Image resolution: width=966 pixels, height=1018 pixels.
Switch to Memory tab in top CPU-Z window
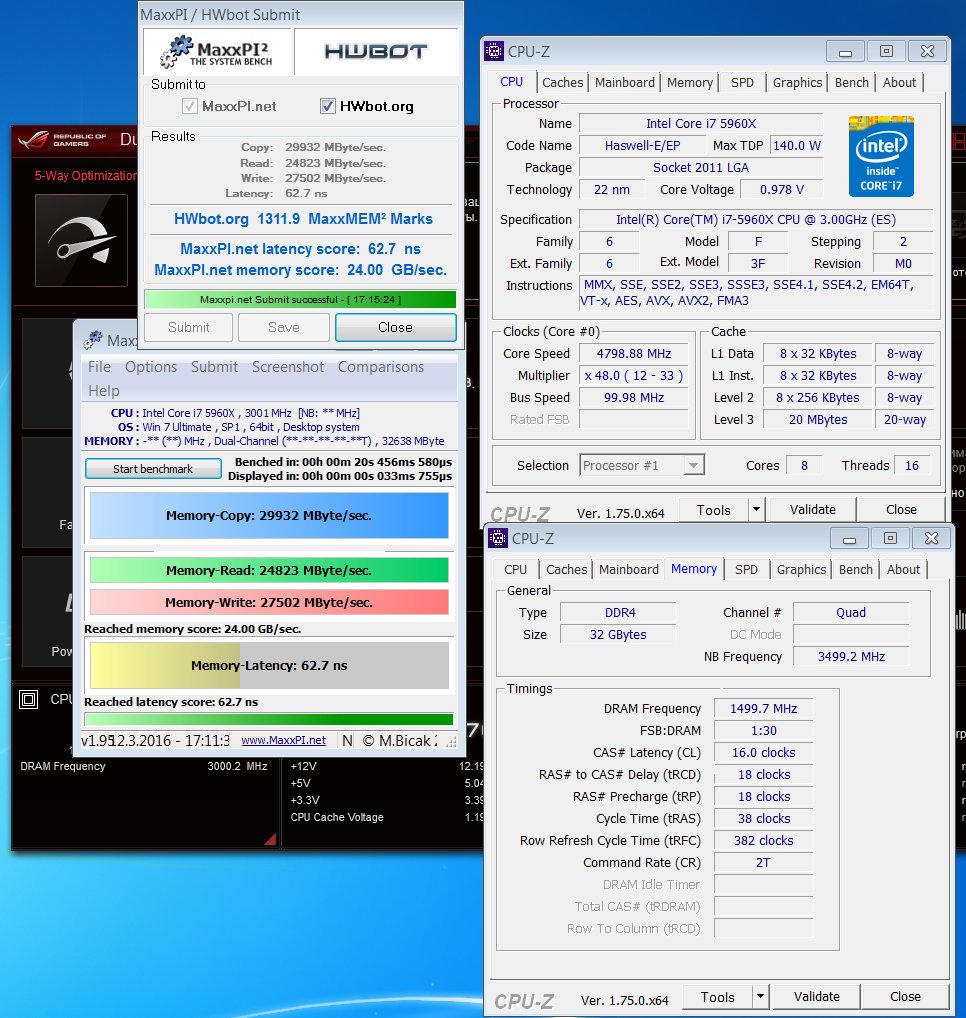coord(689,82)
